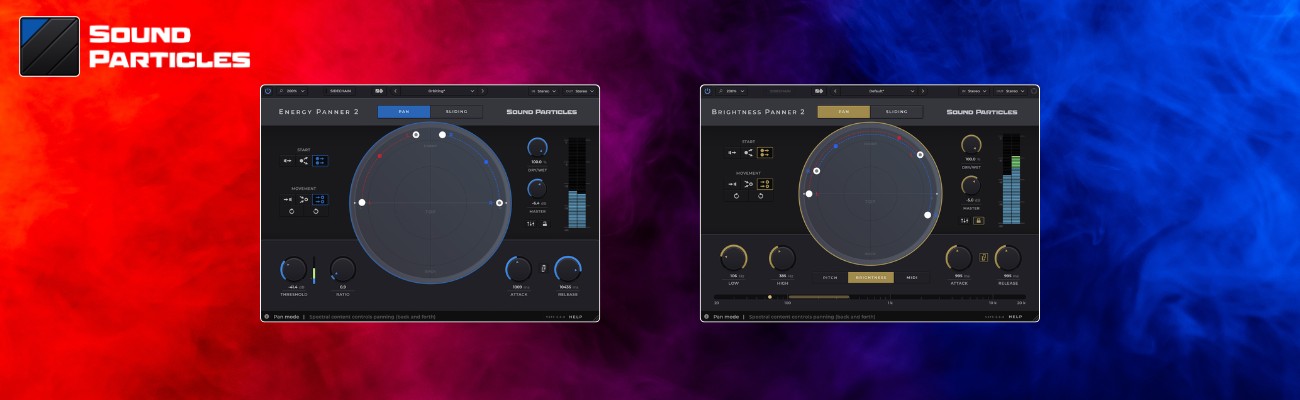
Task: Go to previous preset in Energy Panner
Action: [395, 91]
